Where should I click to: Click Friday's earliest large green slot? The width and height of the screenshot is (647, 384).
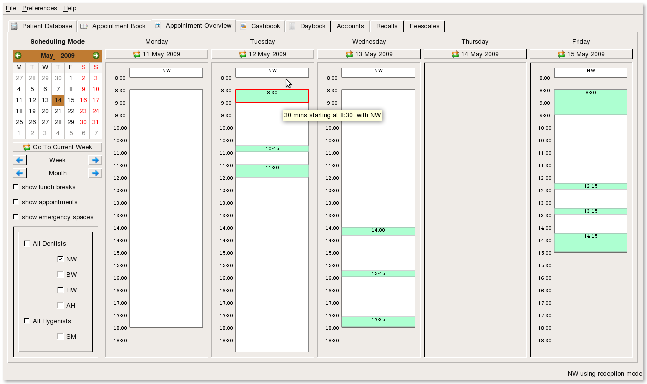pos(590,102)
